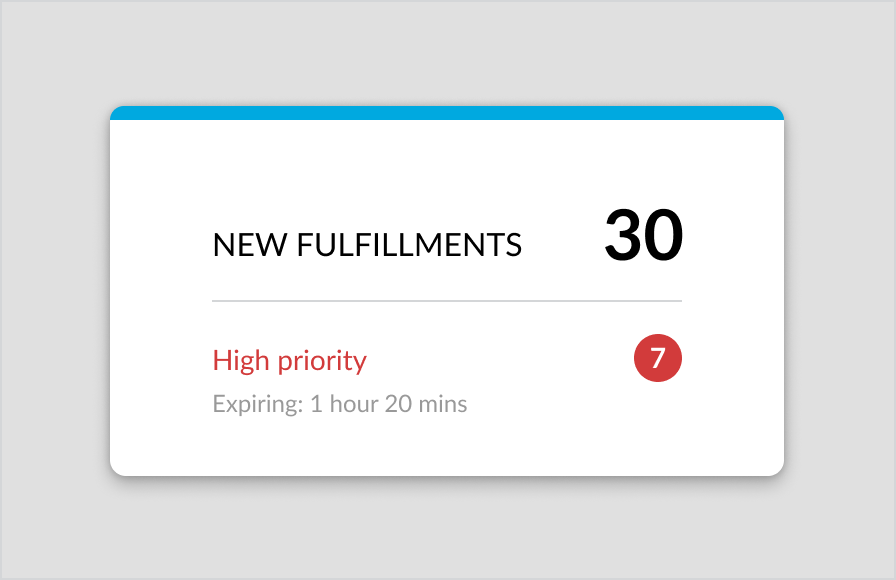Click the blue accent bar atop the card
The width and height of the screenshot is (896, 580).
point(447,113)
